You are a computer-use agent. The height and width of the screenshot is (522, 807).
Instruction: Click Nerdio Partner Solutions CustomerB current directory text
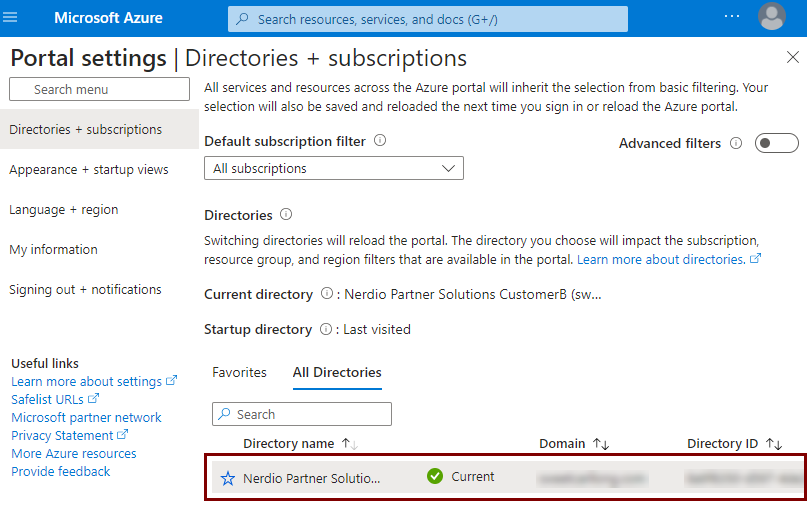(472, 294)
